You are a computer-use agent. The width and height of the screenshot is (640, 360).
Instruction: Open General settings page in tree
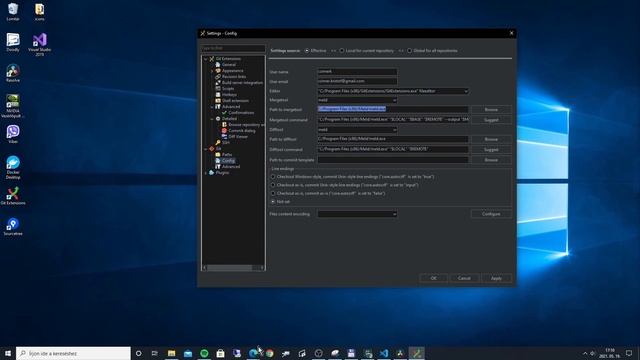coord(229,64)
